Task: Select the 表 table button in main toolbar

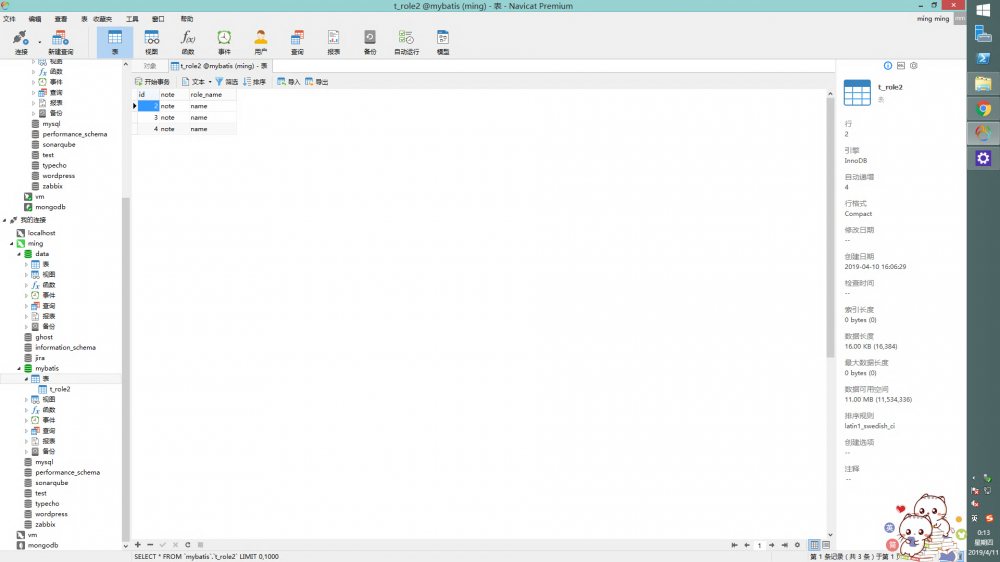Action: coord(115,42)
